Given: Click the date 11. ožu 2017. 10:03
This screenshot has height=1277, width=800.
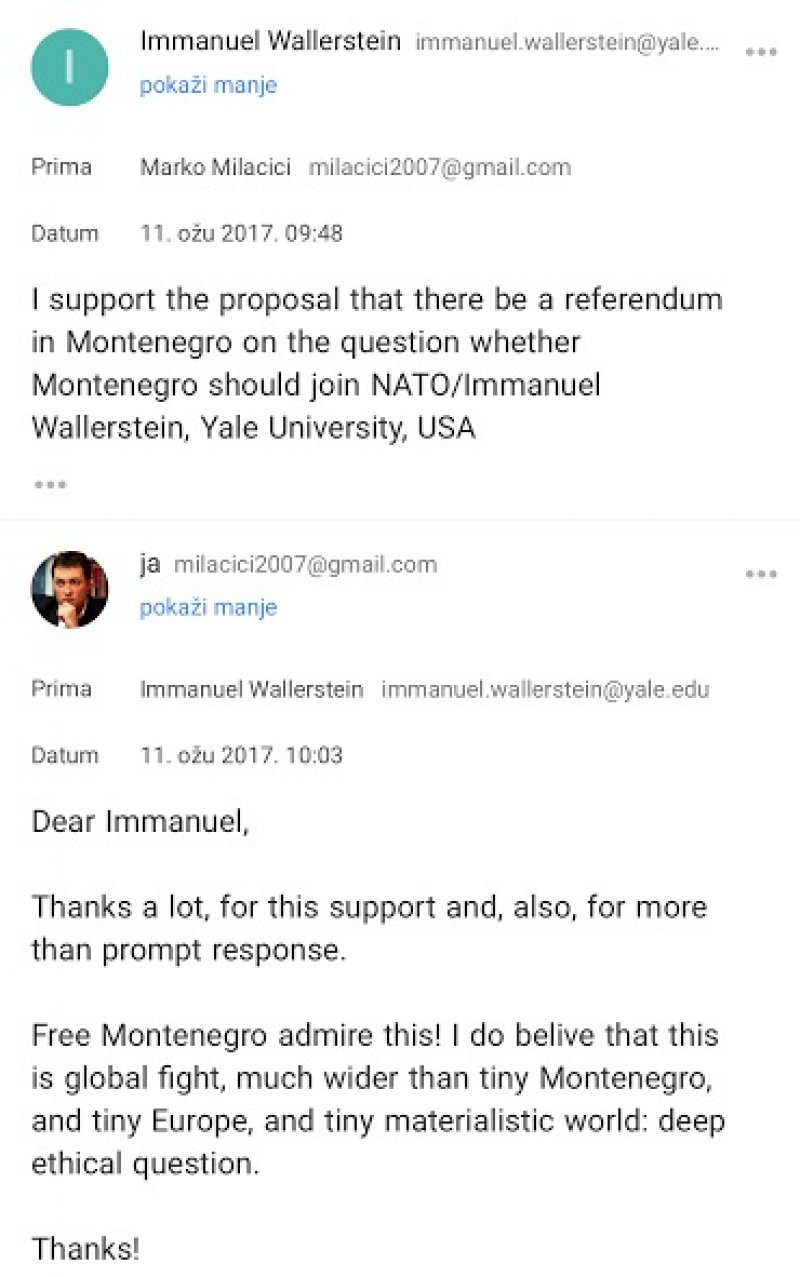Looking at the screenshot, I should click(x=241, y=755).
